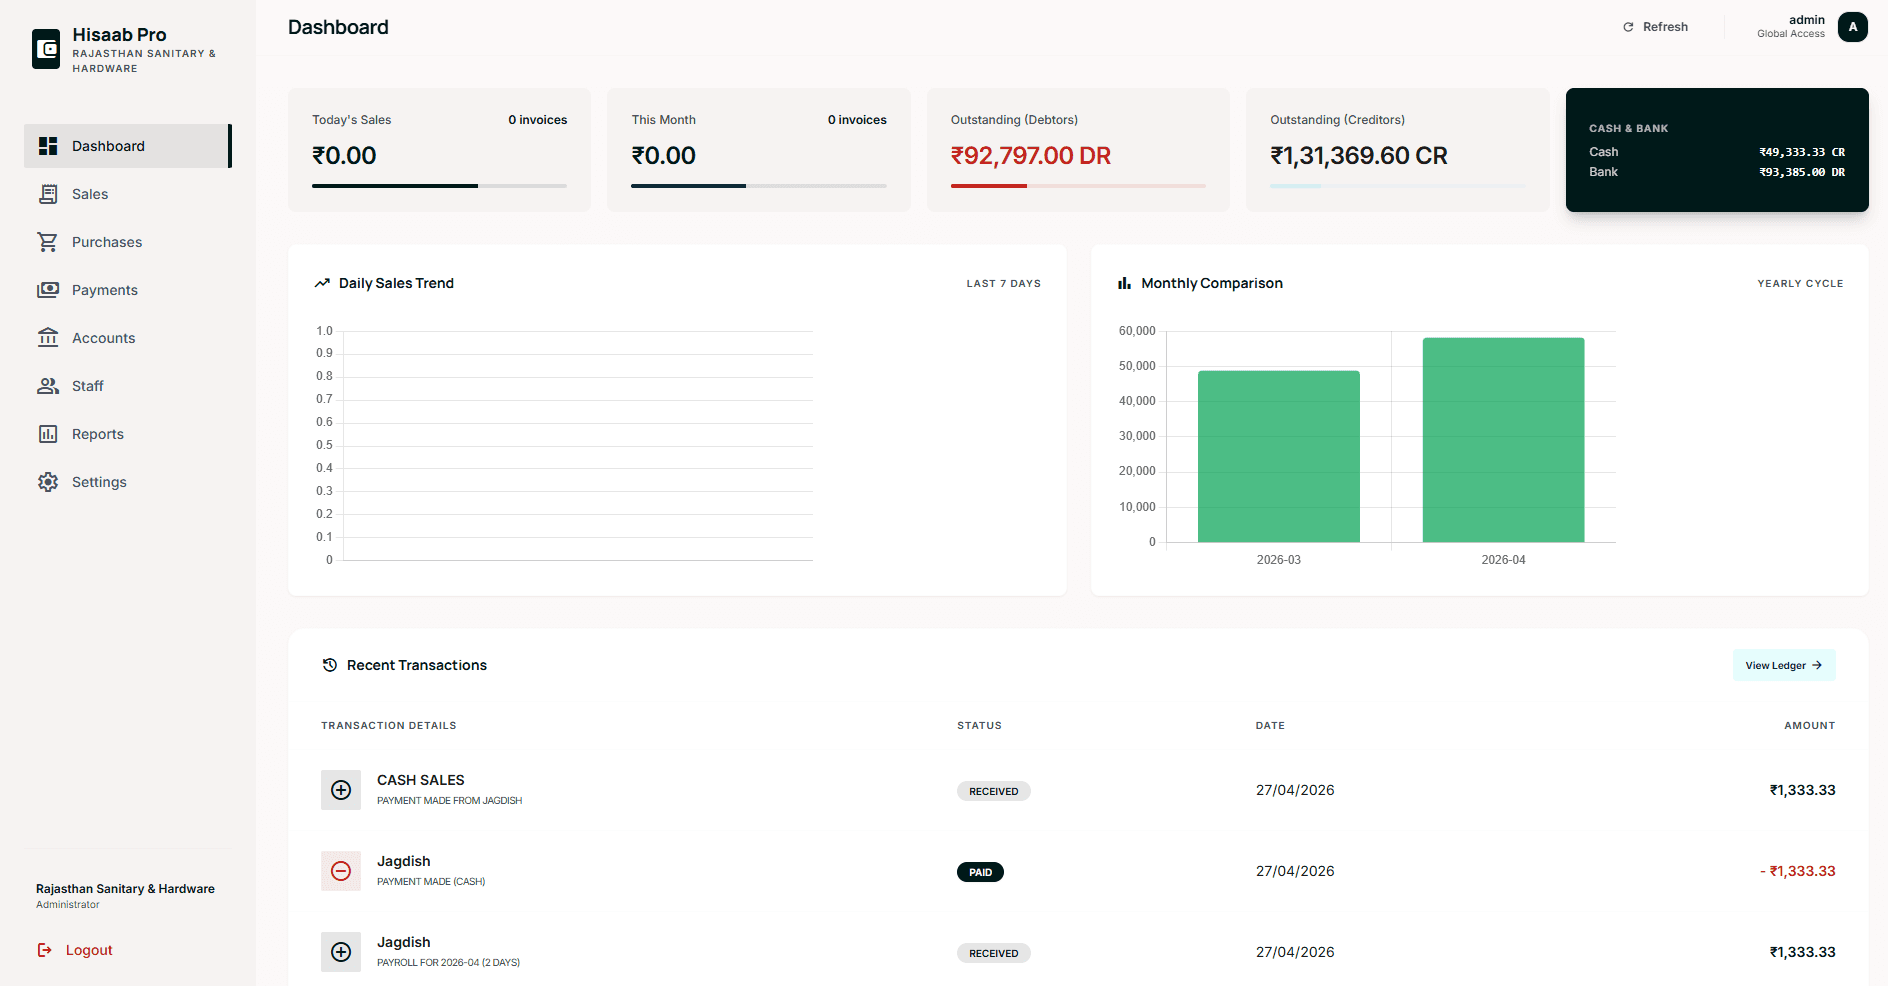Go to Purchases in the sidebar
The height and width of the screenshot is (986, 1888).
(128, 242)
